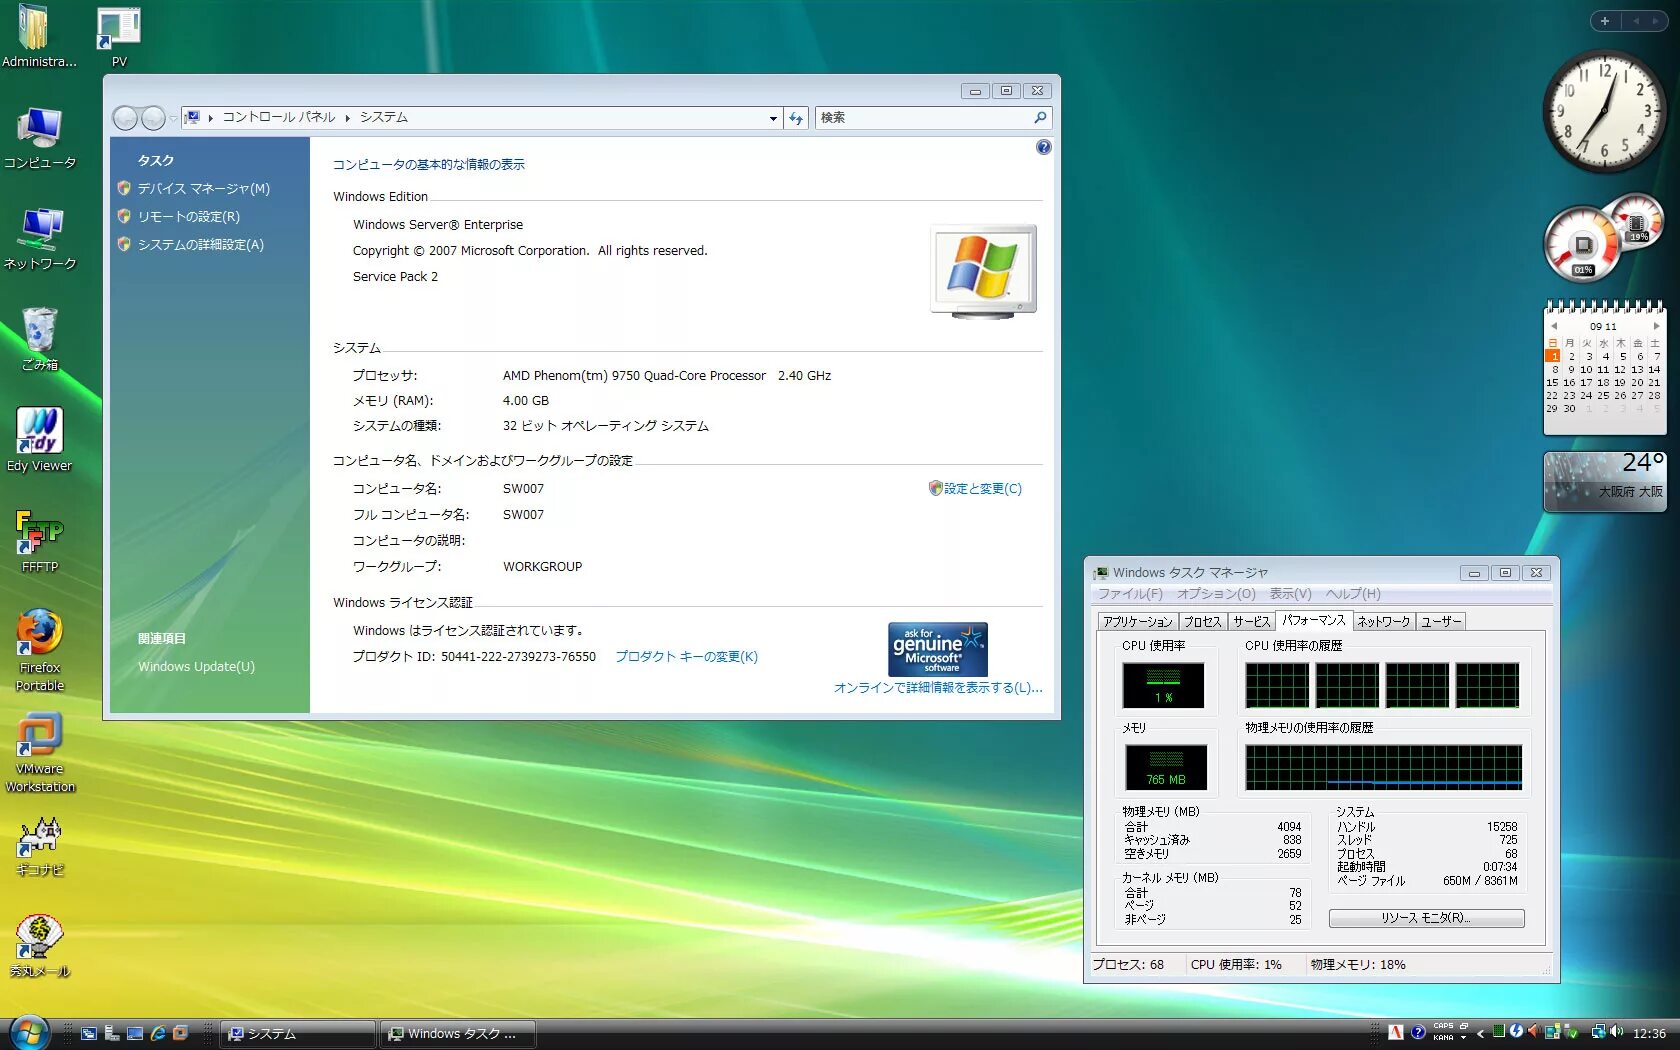This screenshot has width=1680, height=1050.
Task: Open ファイル(F) menu in Task Manager
Action: pos(1130,594)
